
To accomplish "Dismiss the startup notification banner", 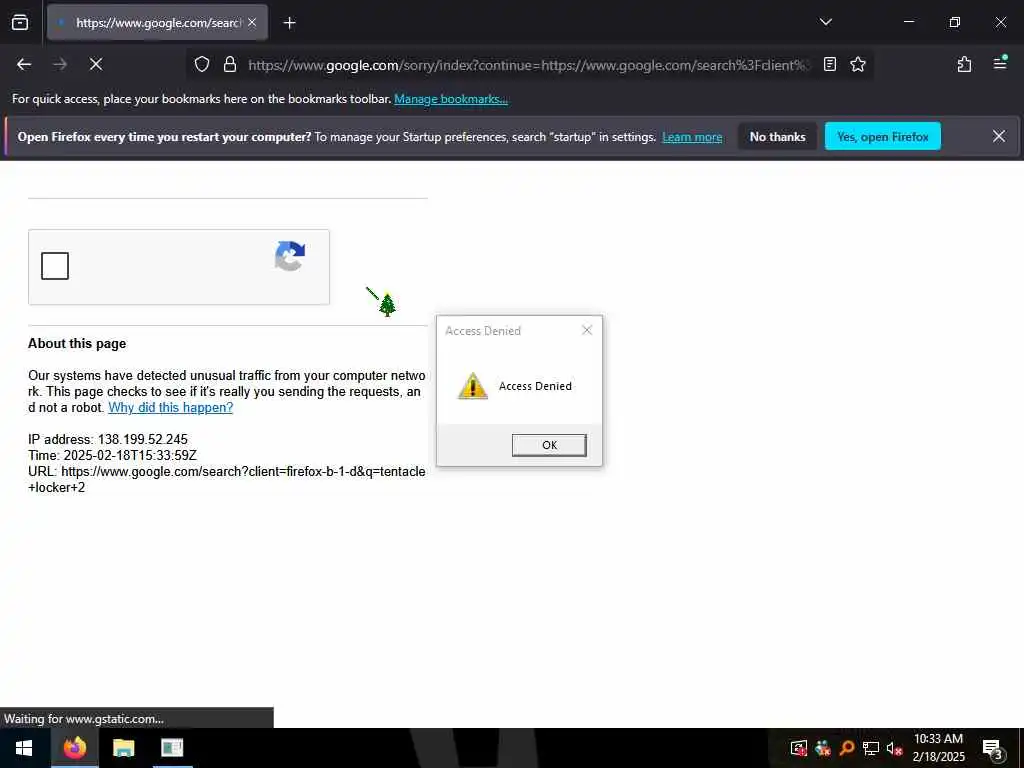I will [x=999, y=136].
